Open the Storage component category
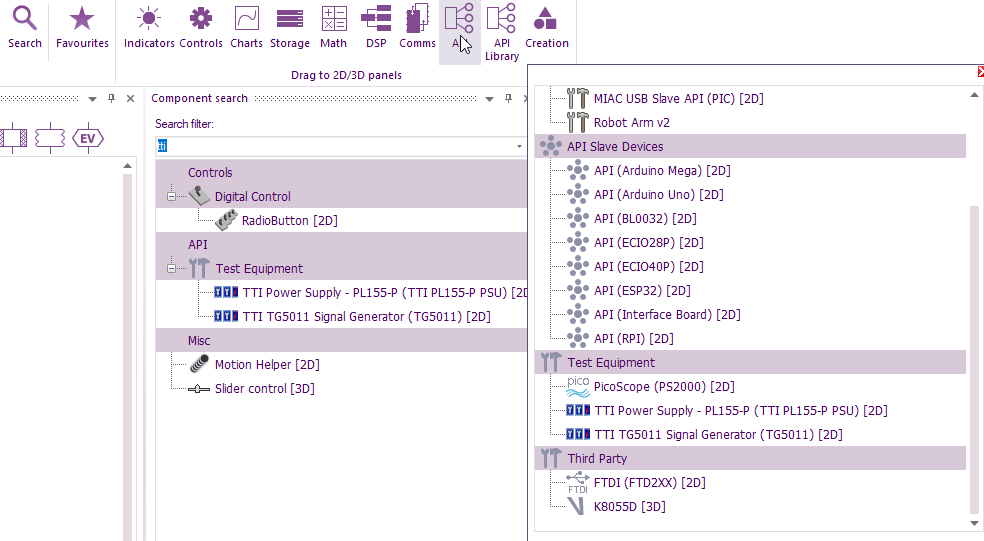Screen dimensions: 984x541 click(x=290, y=27)
